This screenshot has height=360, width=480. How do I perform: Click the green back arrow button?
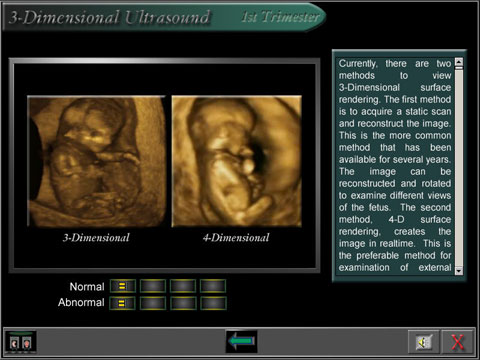click(241, 341)
